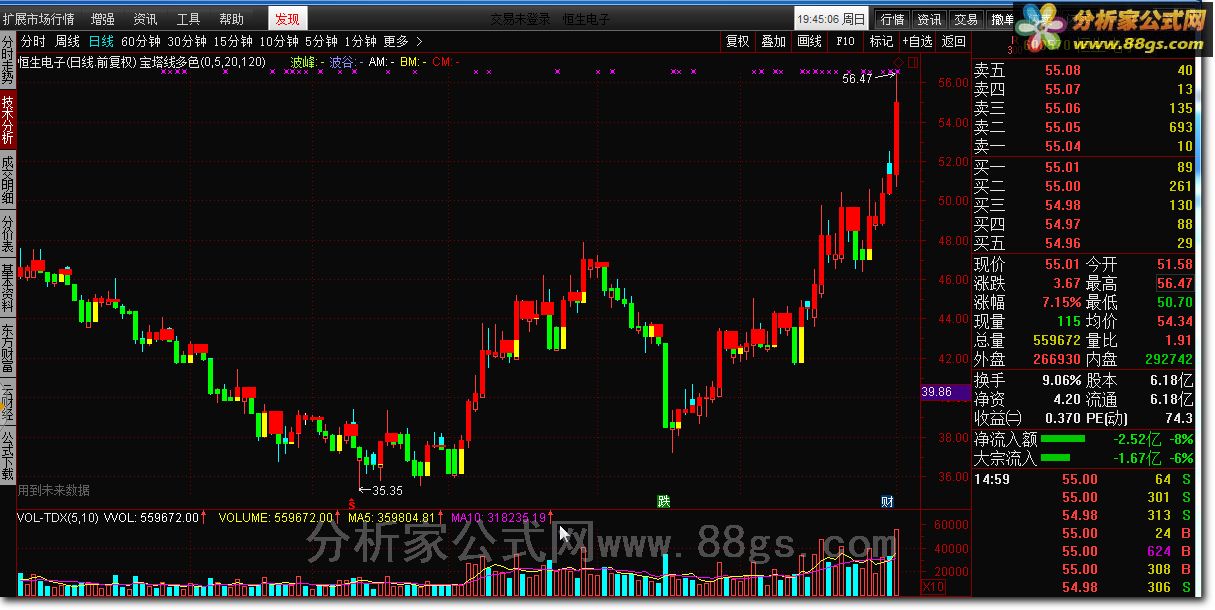Viewport: 1215px width, 610px height.
Task: Click the blue 财 marker on chart
Action: (887, 501)
